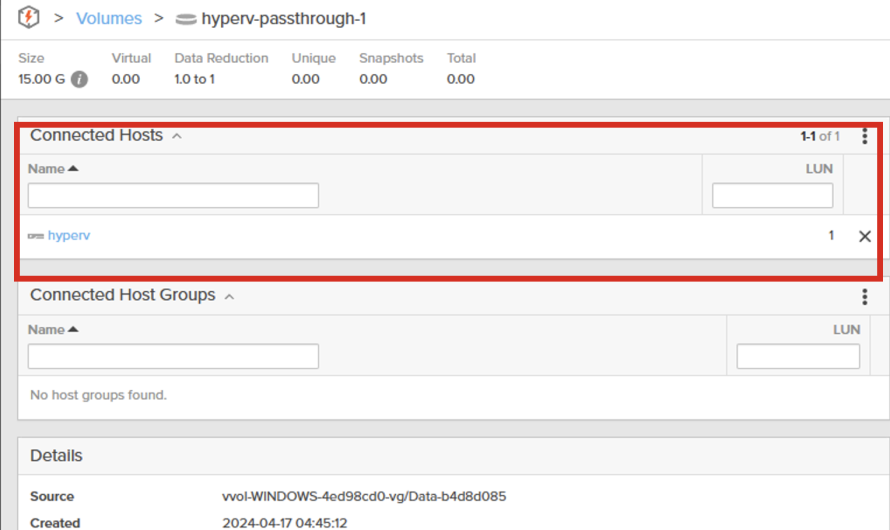Open Connected Hosts three-dot options menu
The height and width of the screenshot is (530, 890).
[x=864, y=136]
